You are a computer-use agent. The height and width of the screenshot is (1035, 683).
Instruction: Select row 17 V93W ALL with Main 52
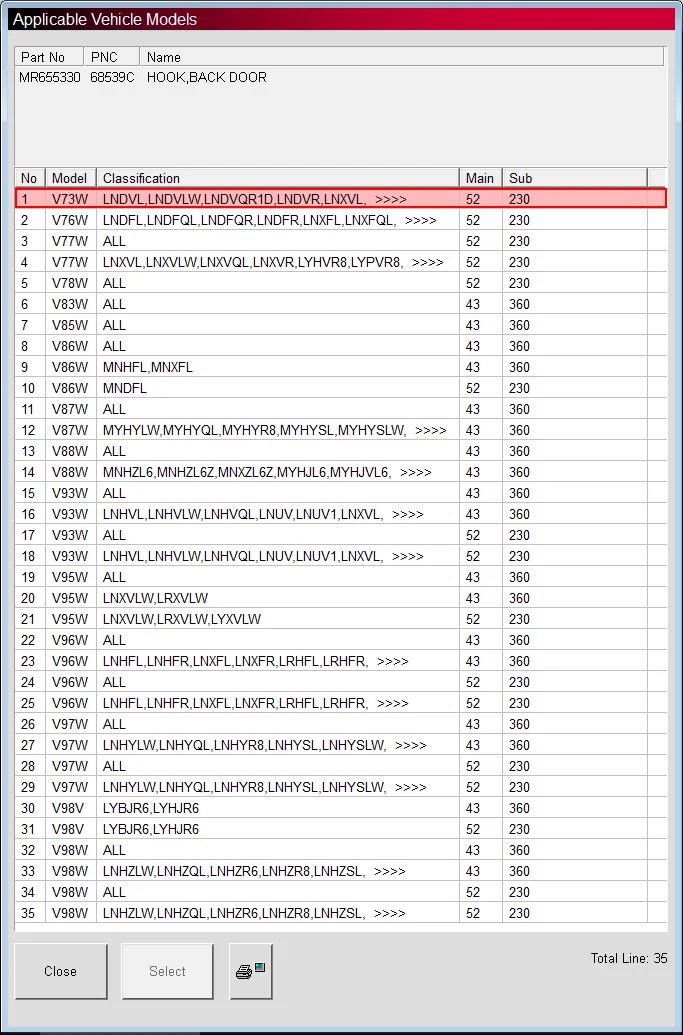pyautogui.click(x=341, y=535)
